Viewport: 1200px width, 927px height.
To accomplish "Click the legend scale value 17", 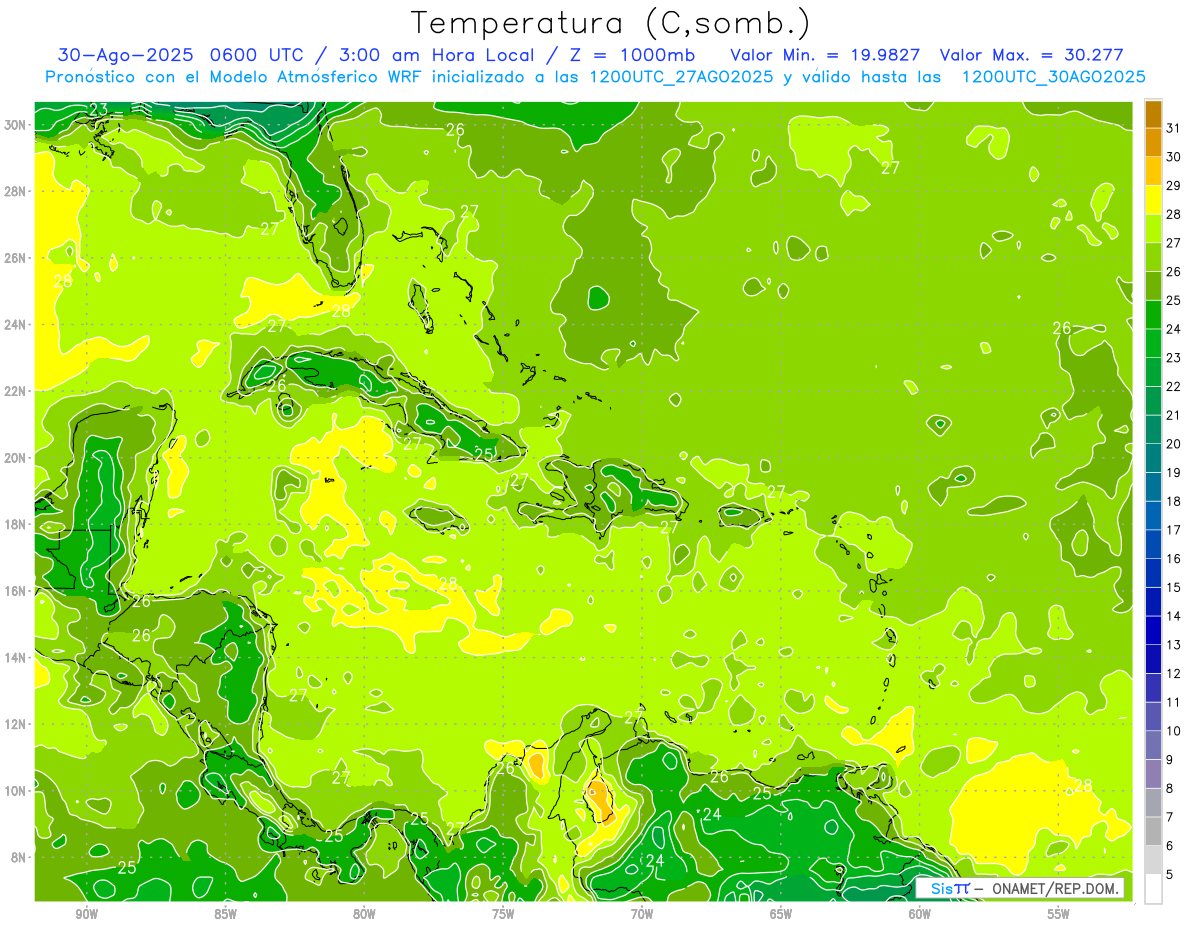I will (1174, 530).
